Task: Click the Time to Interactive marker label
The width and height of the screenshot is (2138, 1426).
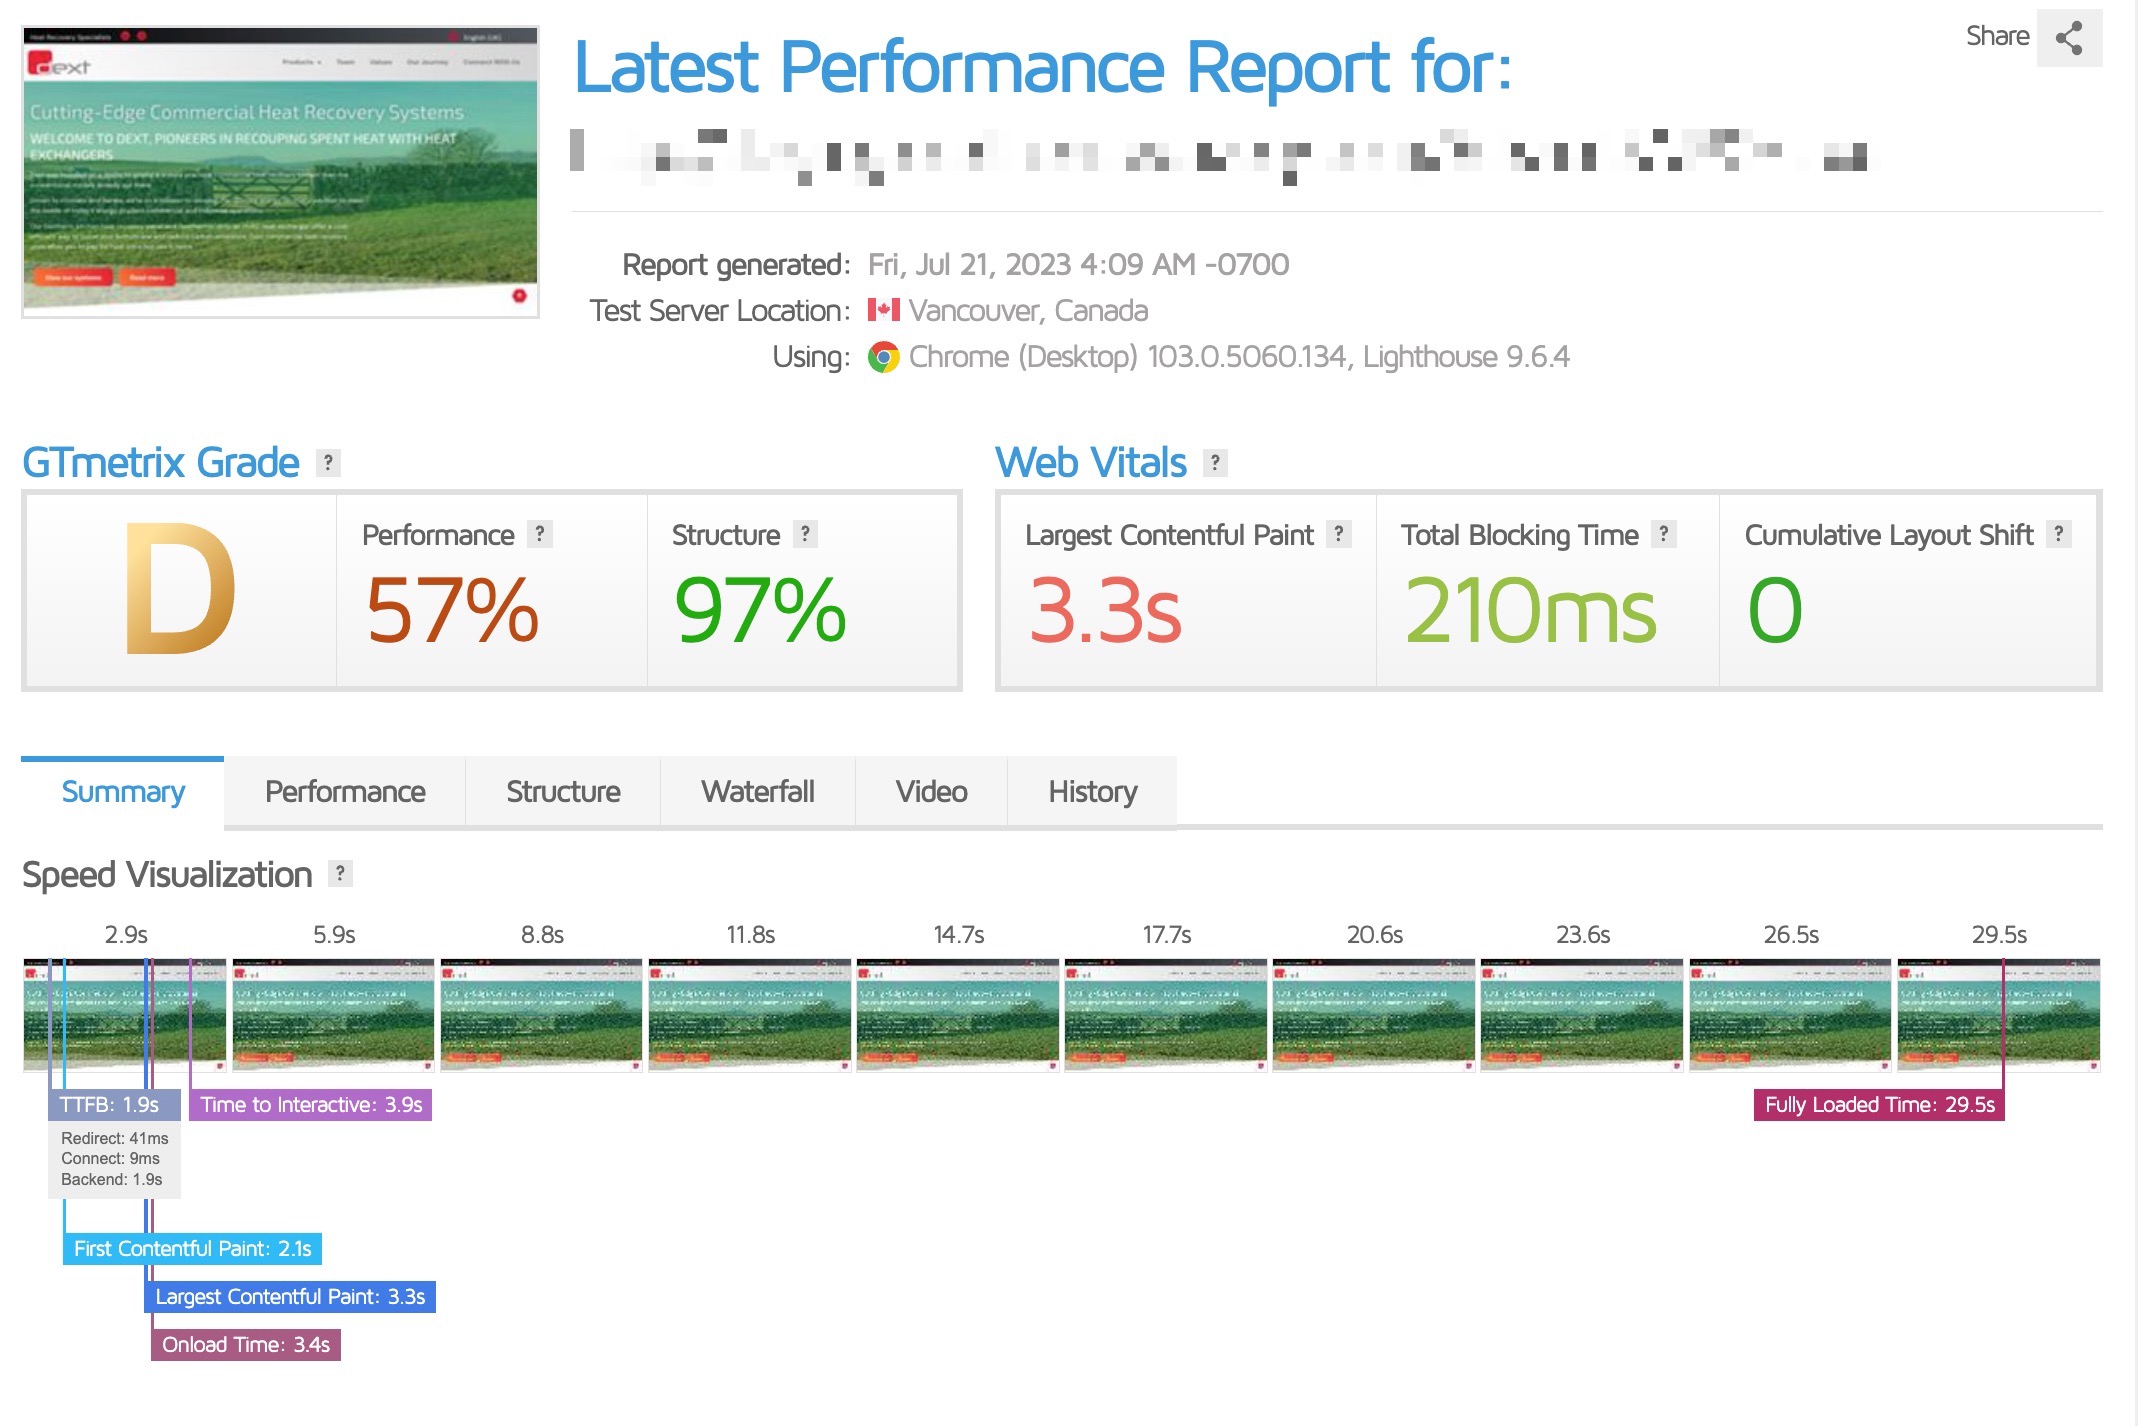Action: [x=311, y=1105]
